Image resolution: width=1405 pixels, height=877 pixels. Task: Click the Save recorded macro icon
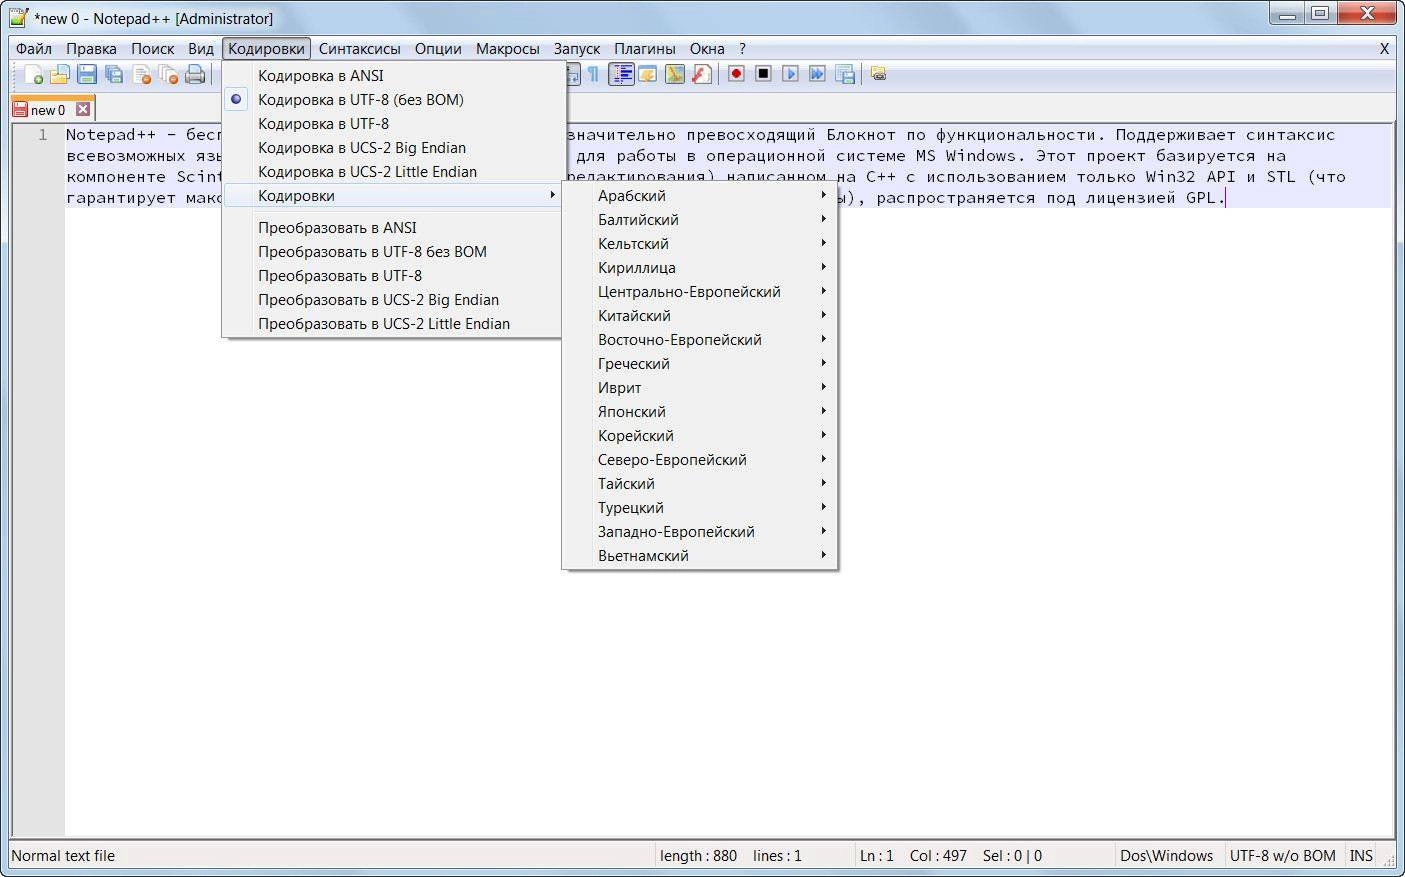click(x=844, y=74)
